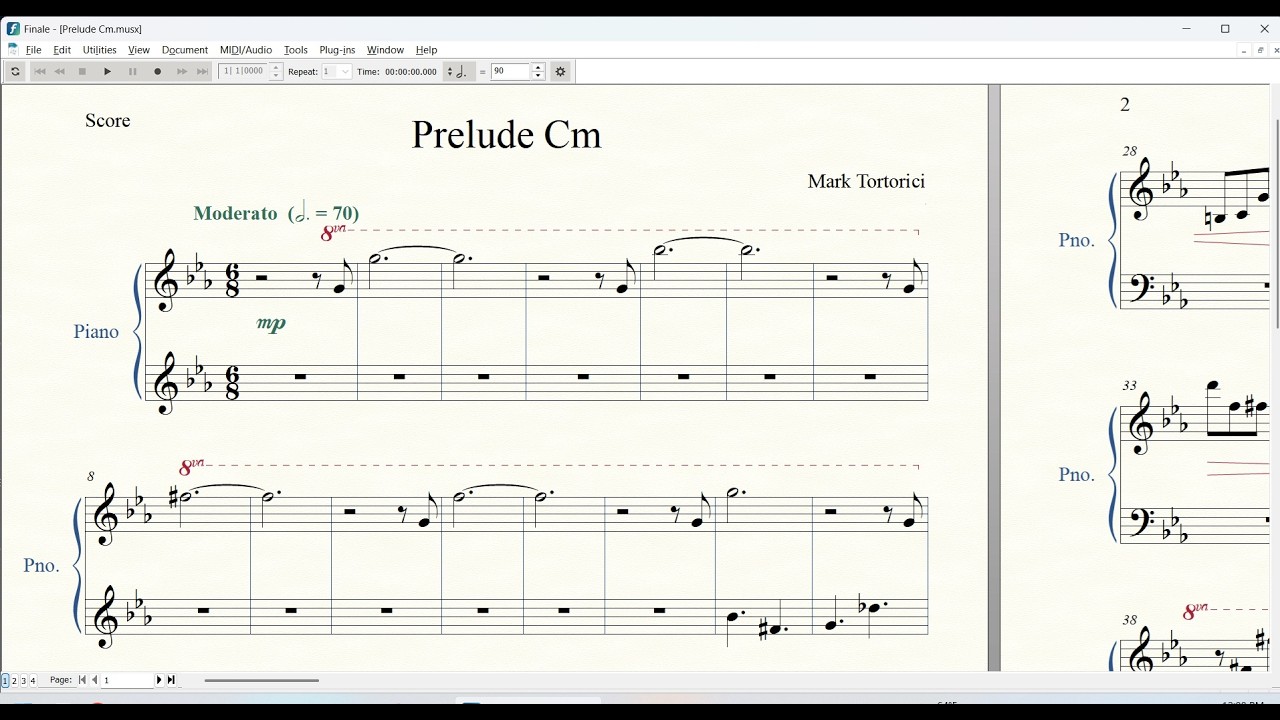Click the document icon left of File menu

pyautogui.click(x=13, y=50)
